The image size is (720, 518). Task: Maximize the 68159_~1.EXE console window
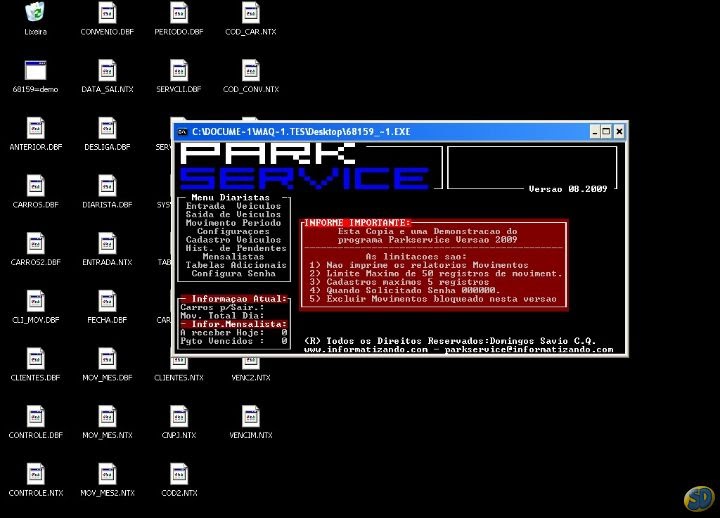[x=606, y=132]
